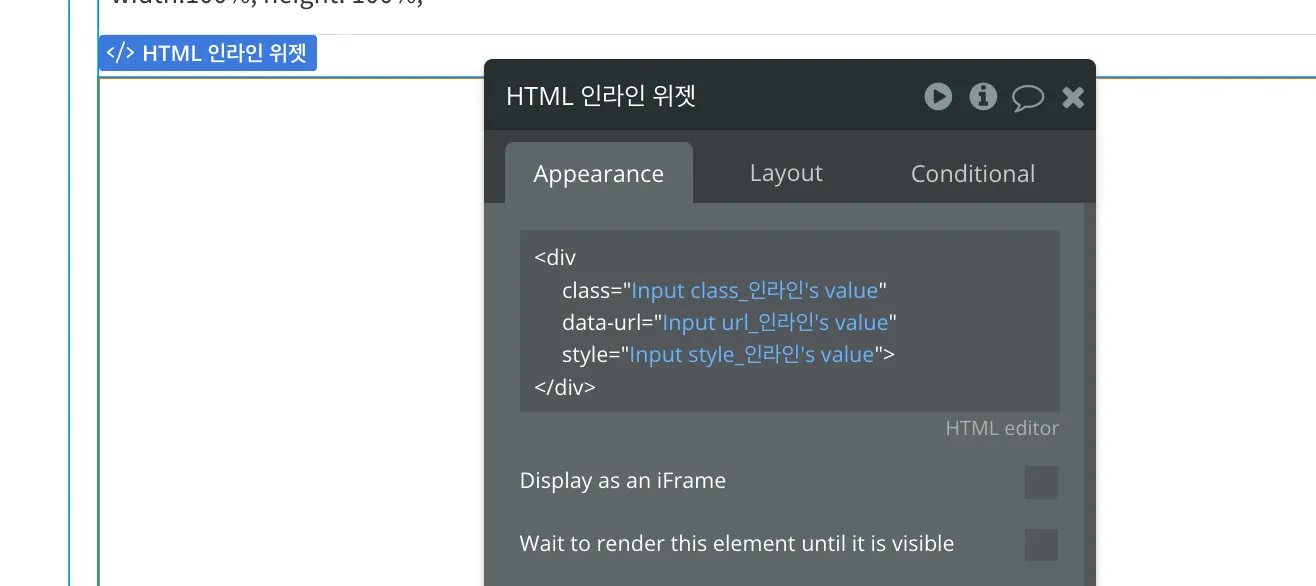This screenshot has height=586, width=1316.
Task: Open the Layout tab
Action: [x=786, y=173]
